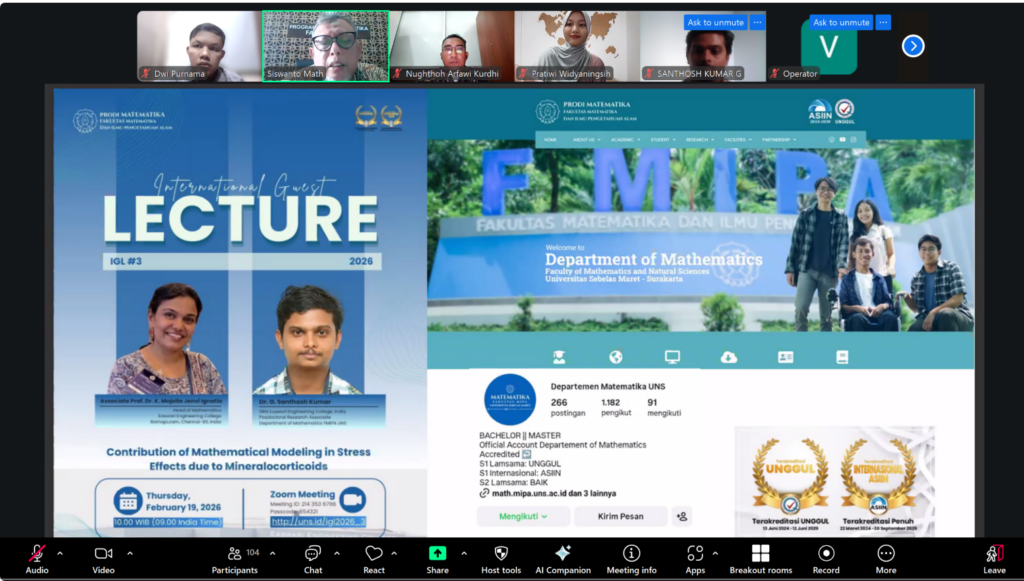The width and height of the screenshot is (1024, 581).
Task: Open the three-dot menu on Santhosh Kumar's tile
Action: [x=757, y=22]
